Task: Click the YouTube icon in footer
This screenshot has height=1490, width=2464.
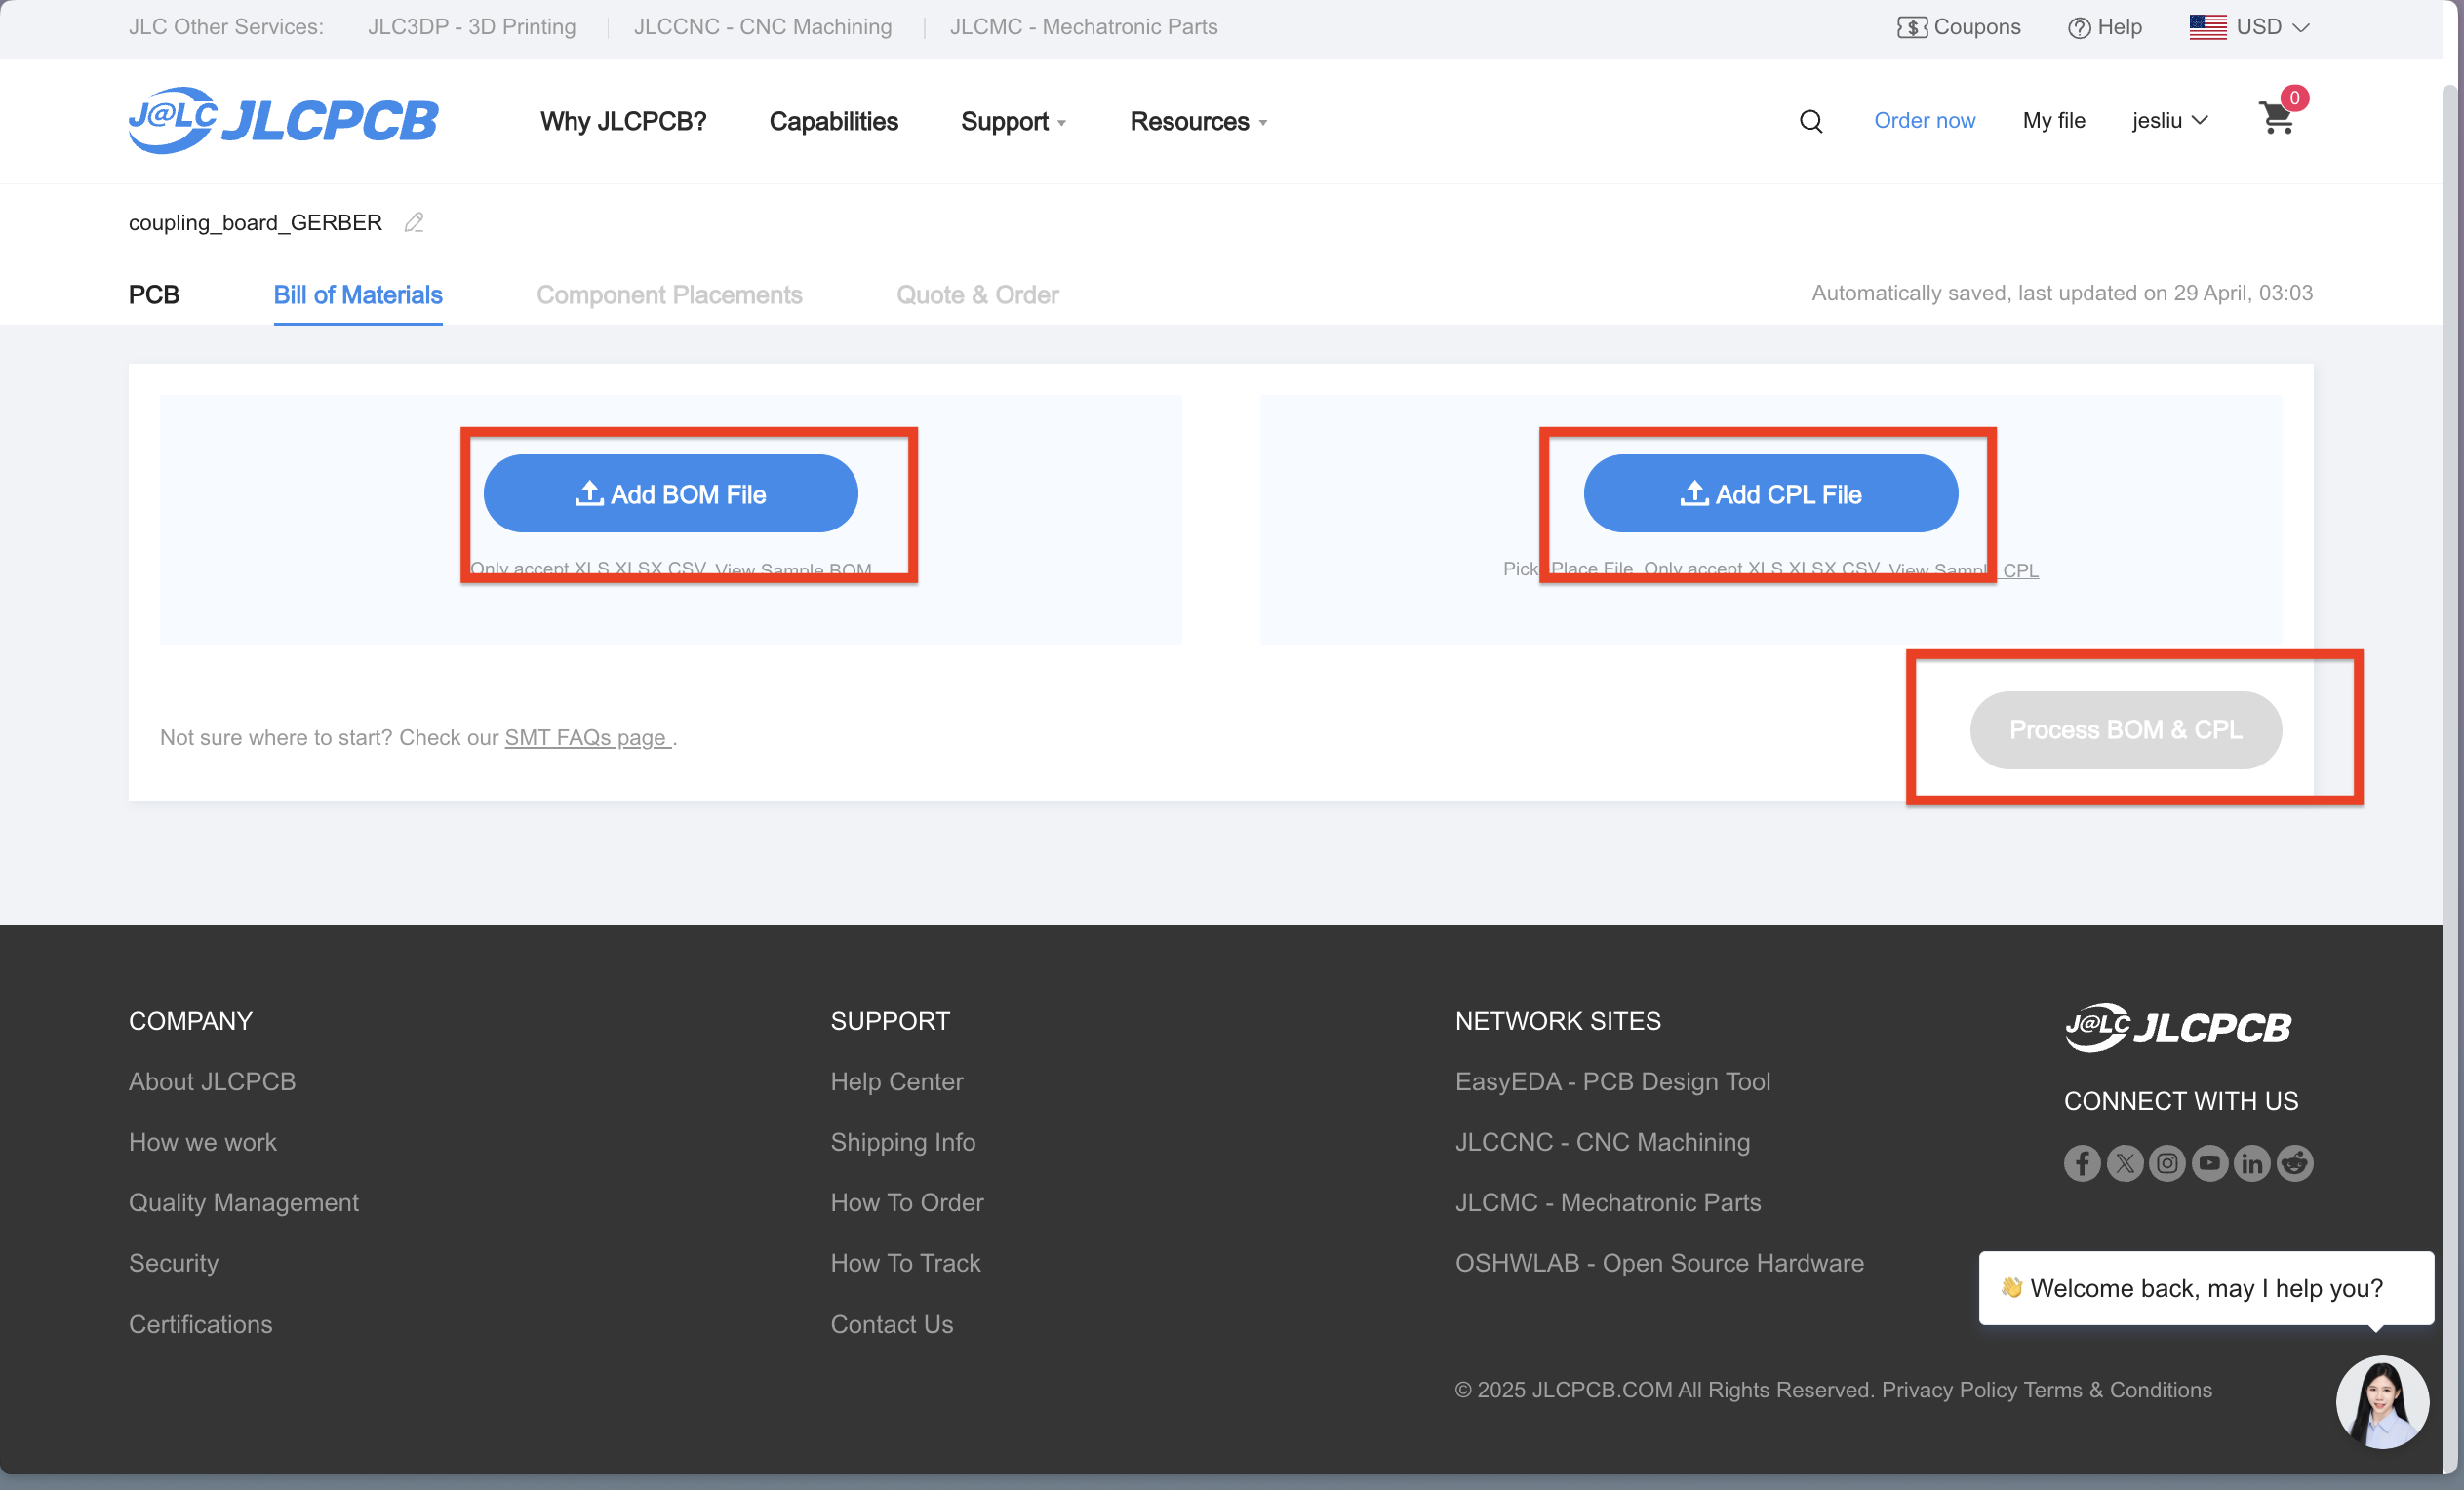Action: coord(2210,1163)
